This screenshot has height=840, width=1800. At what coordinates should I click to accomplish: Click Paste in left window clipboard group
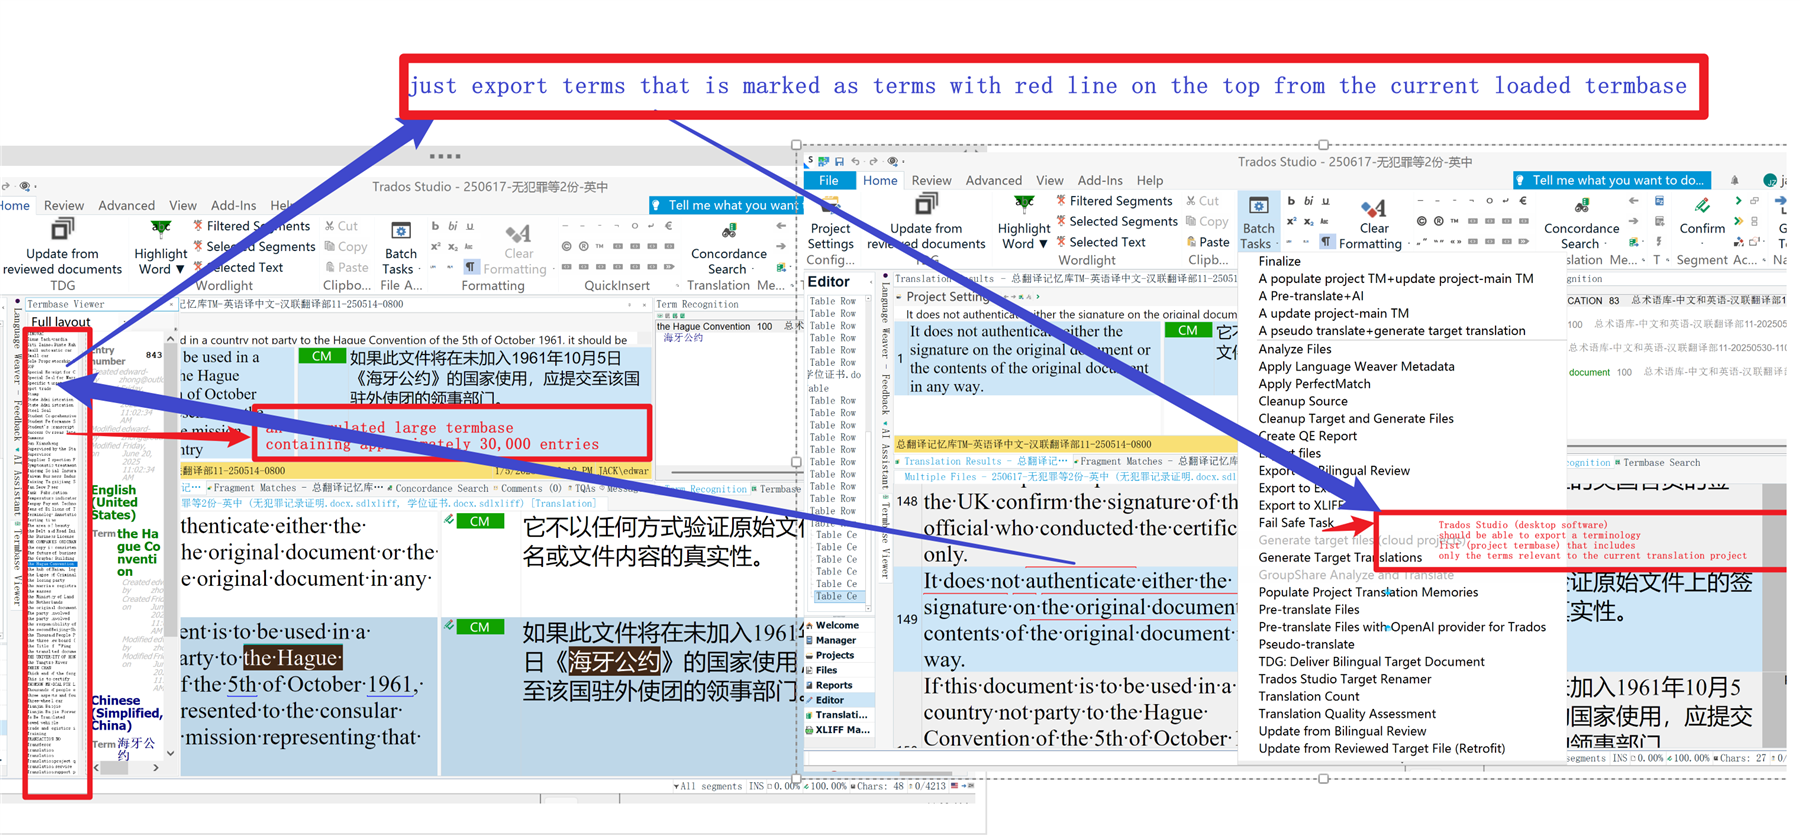click(x=347, y=267)
